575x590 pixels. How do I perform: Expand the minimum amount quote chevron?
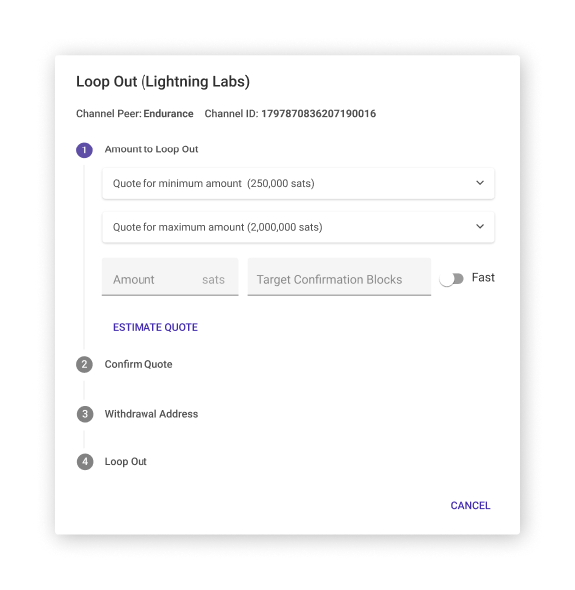click(480, 183)
